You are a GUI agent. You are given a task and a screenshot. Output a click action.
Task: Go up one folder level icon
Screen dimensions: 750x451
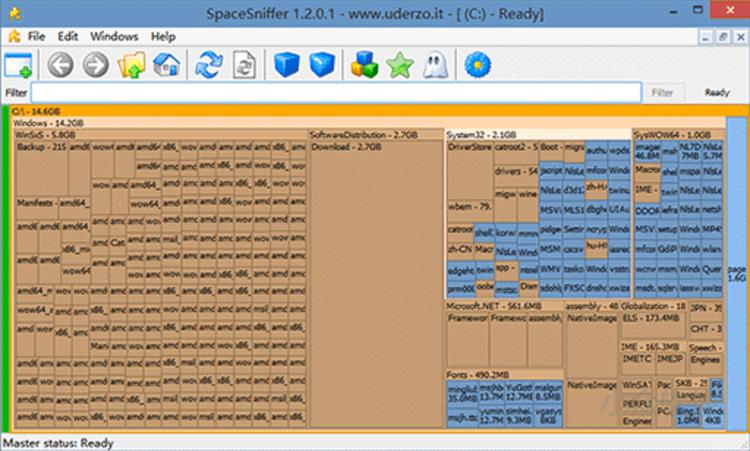coord(131,66)
